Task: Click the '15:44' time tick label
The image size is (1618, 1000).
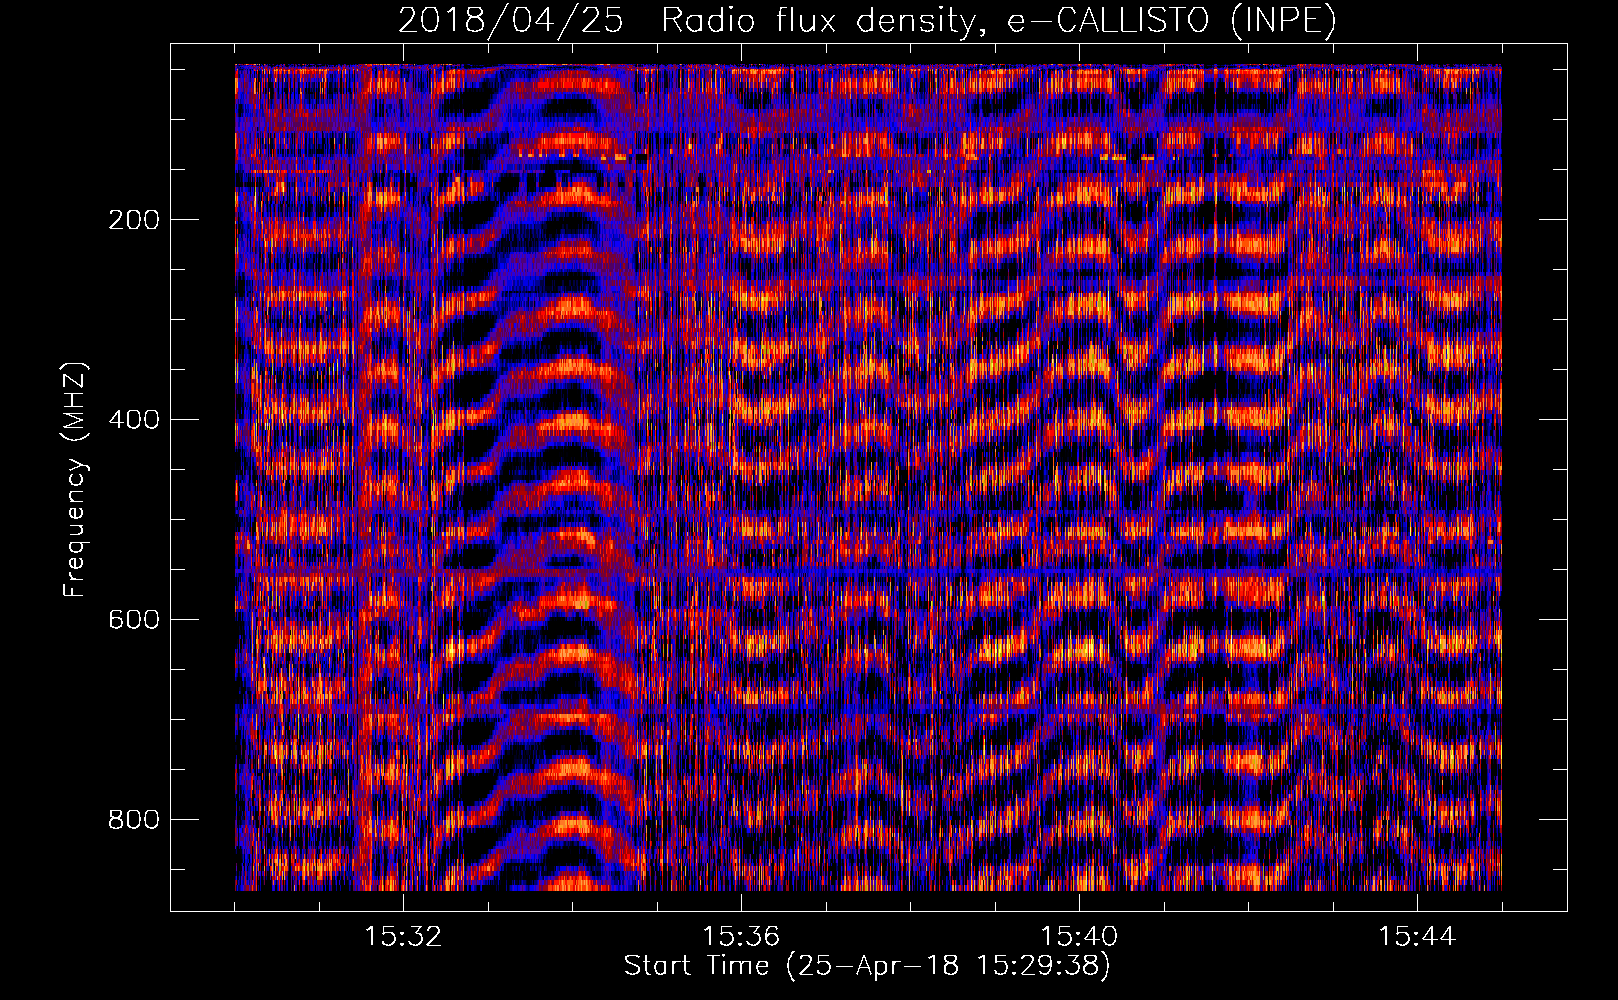Action: (1417, 937)
